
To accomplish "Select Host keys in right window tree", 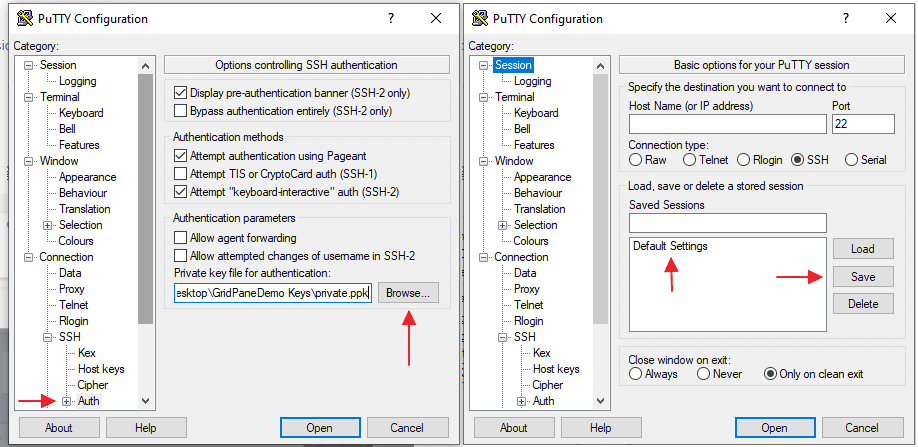I will pos(556,369).
